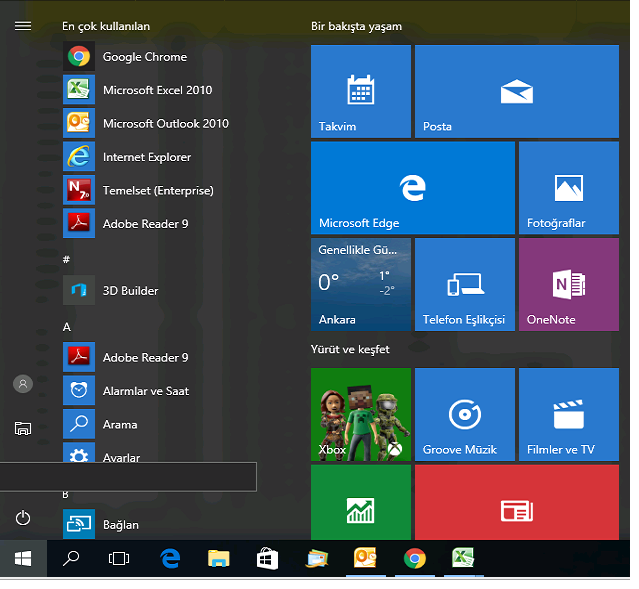Open the Xbox tile with characters

pyautogui.click(x=360, y=414)
